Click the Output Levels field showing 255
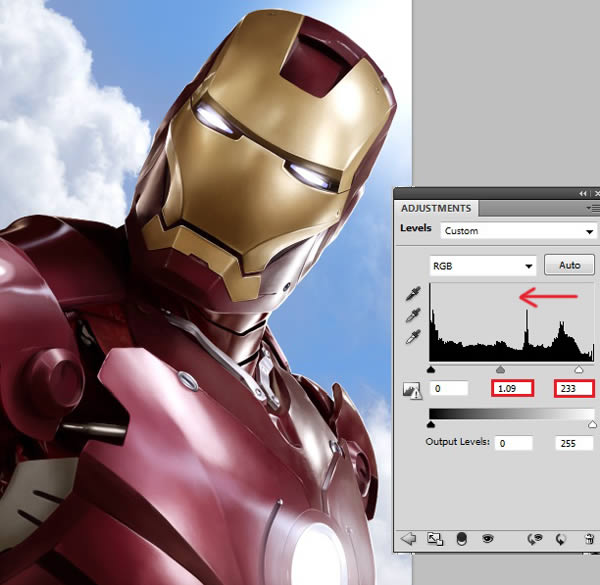 [574, 443]
